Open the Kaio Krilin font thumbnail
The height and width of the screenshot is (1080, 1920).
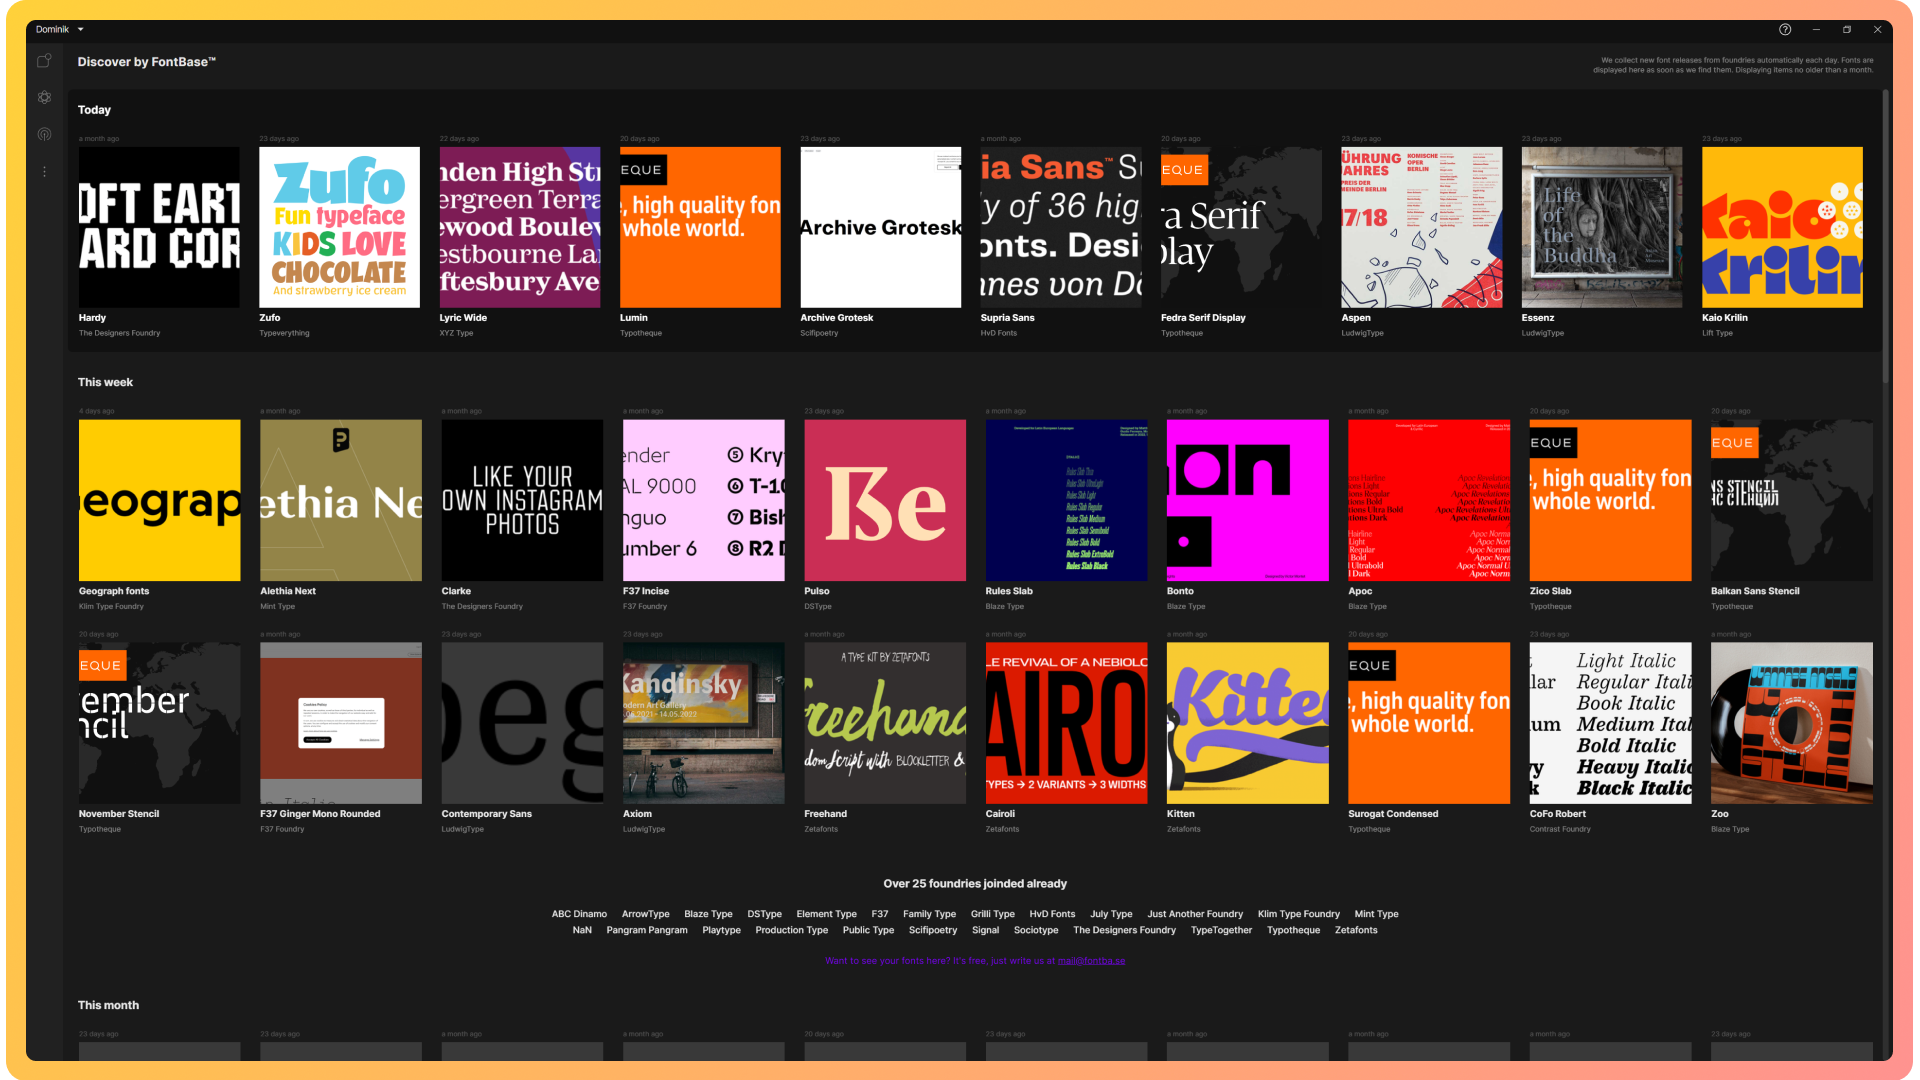pos(1782,227)
